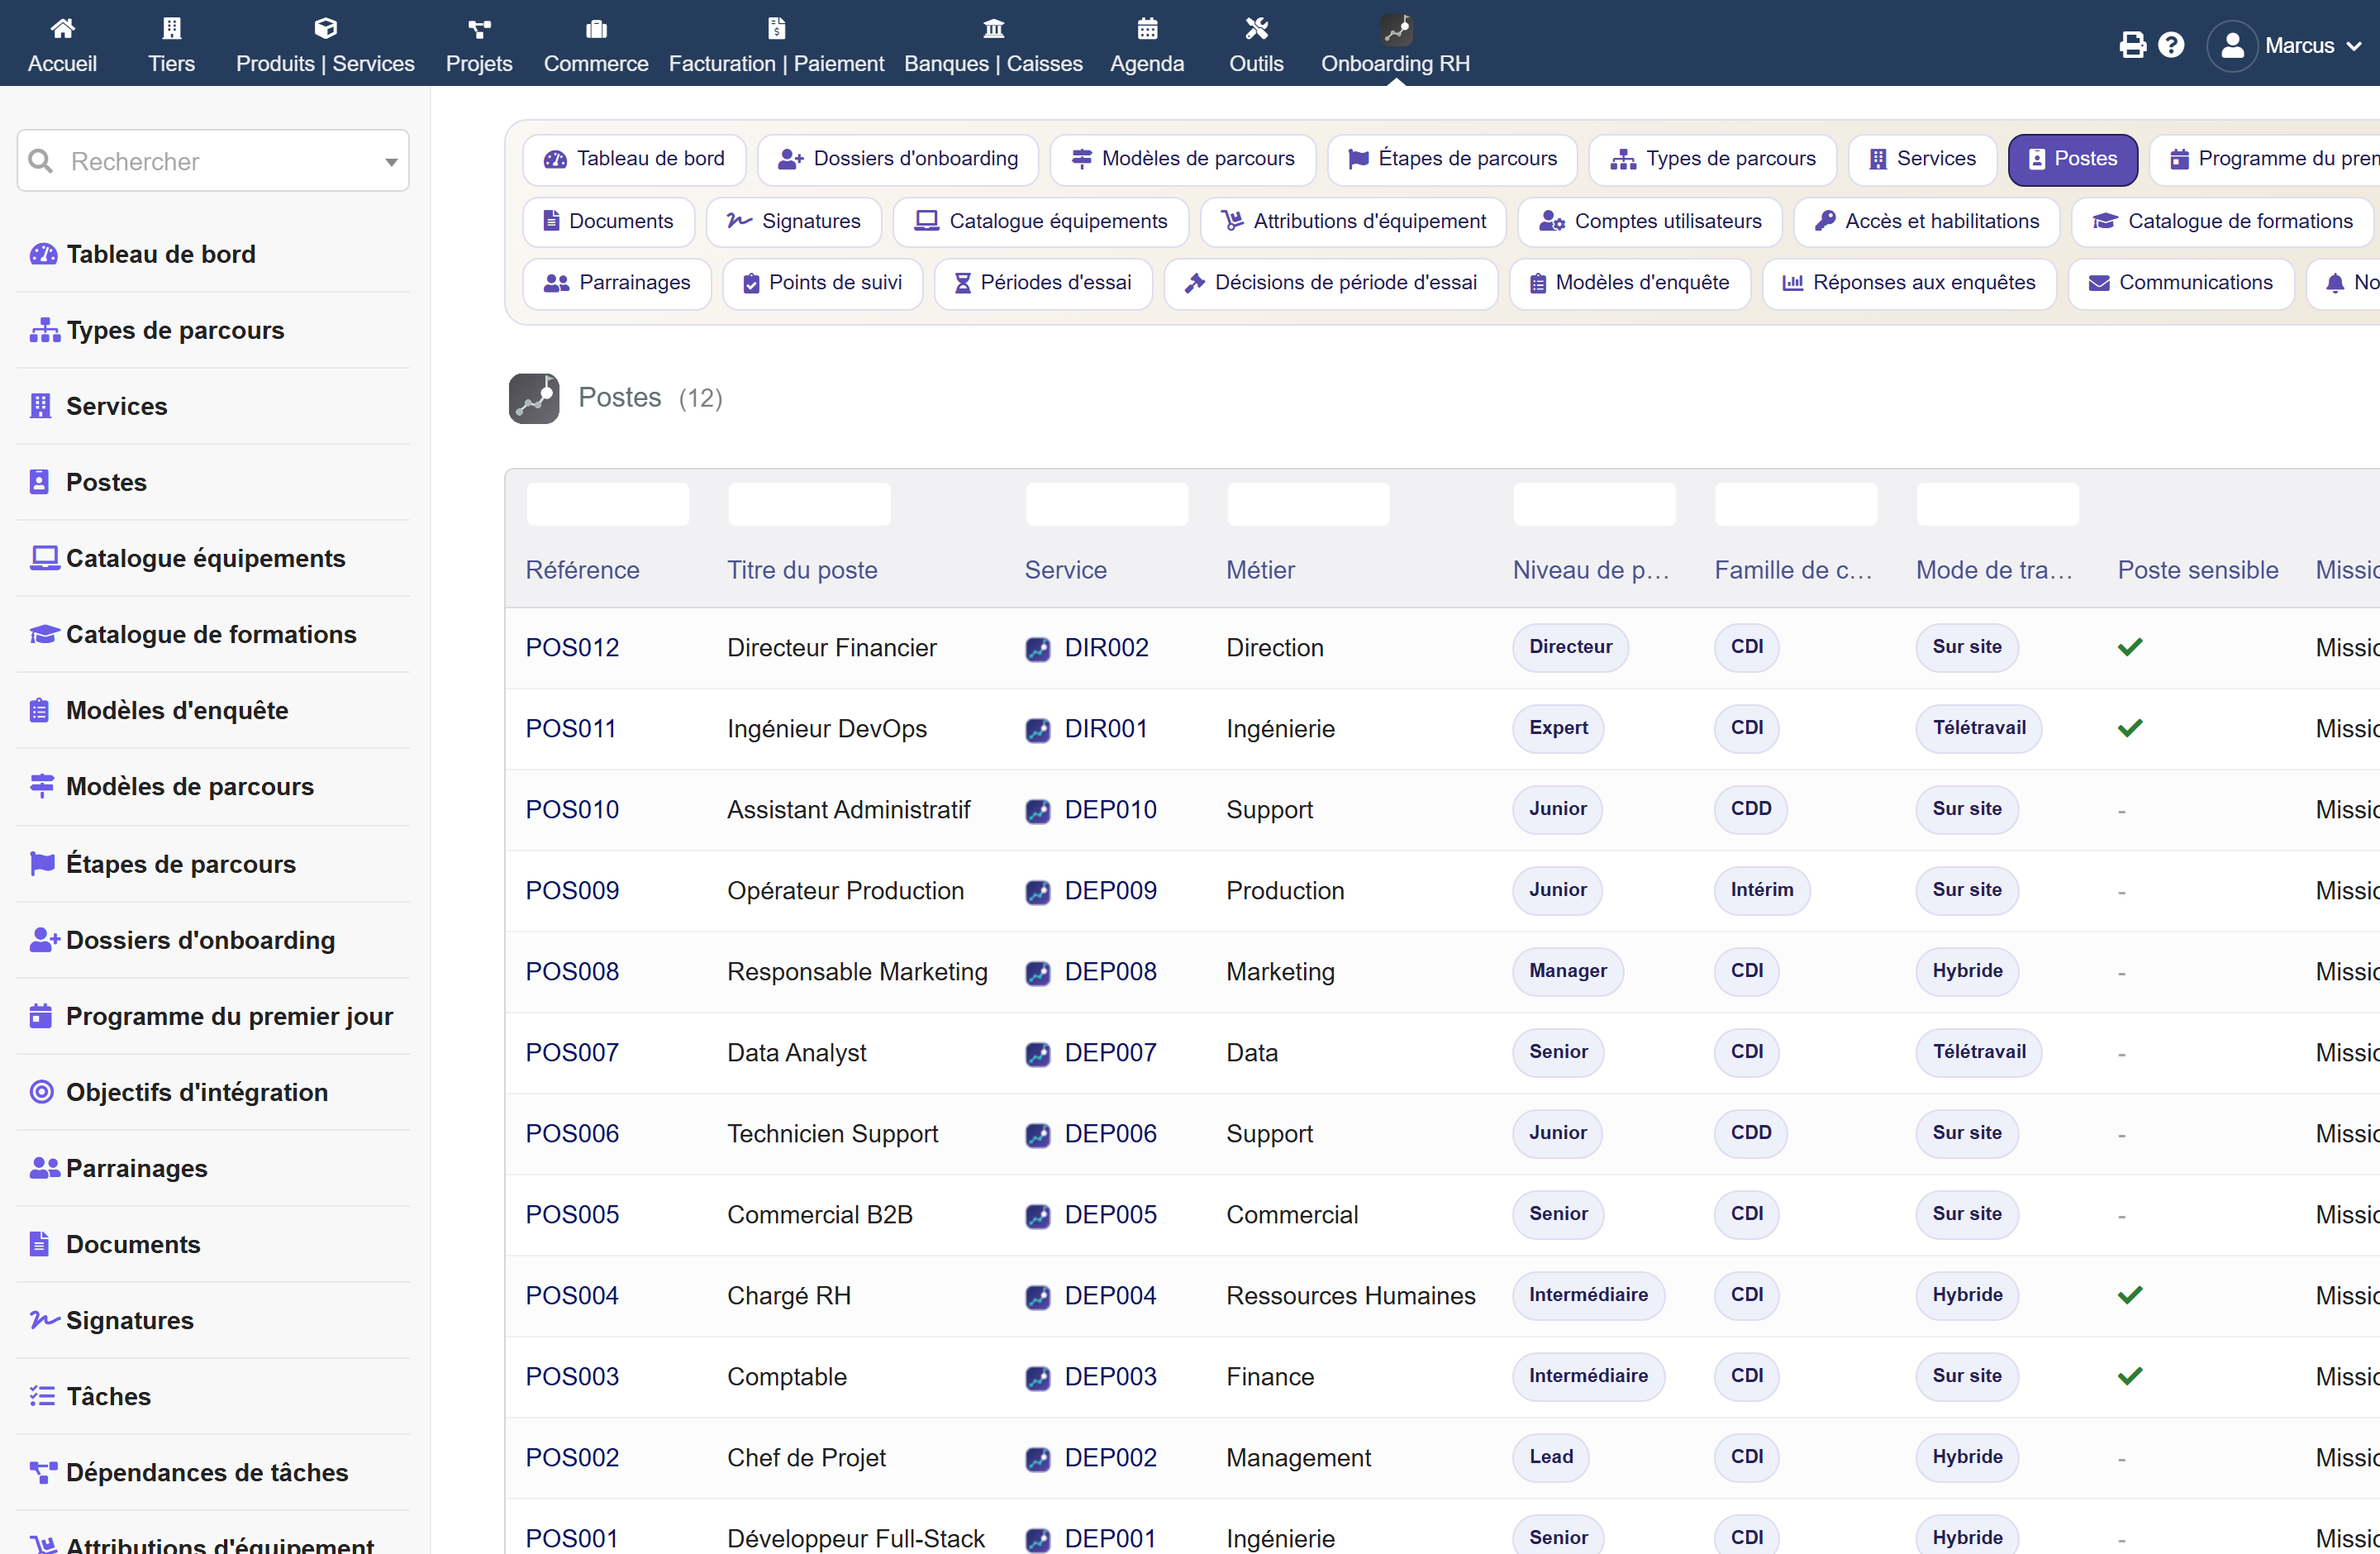Viewport: 2380px width, 1554px height.
Task: Click the DIR002 service icon
Action: tap(1038, 649)
